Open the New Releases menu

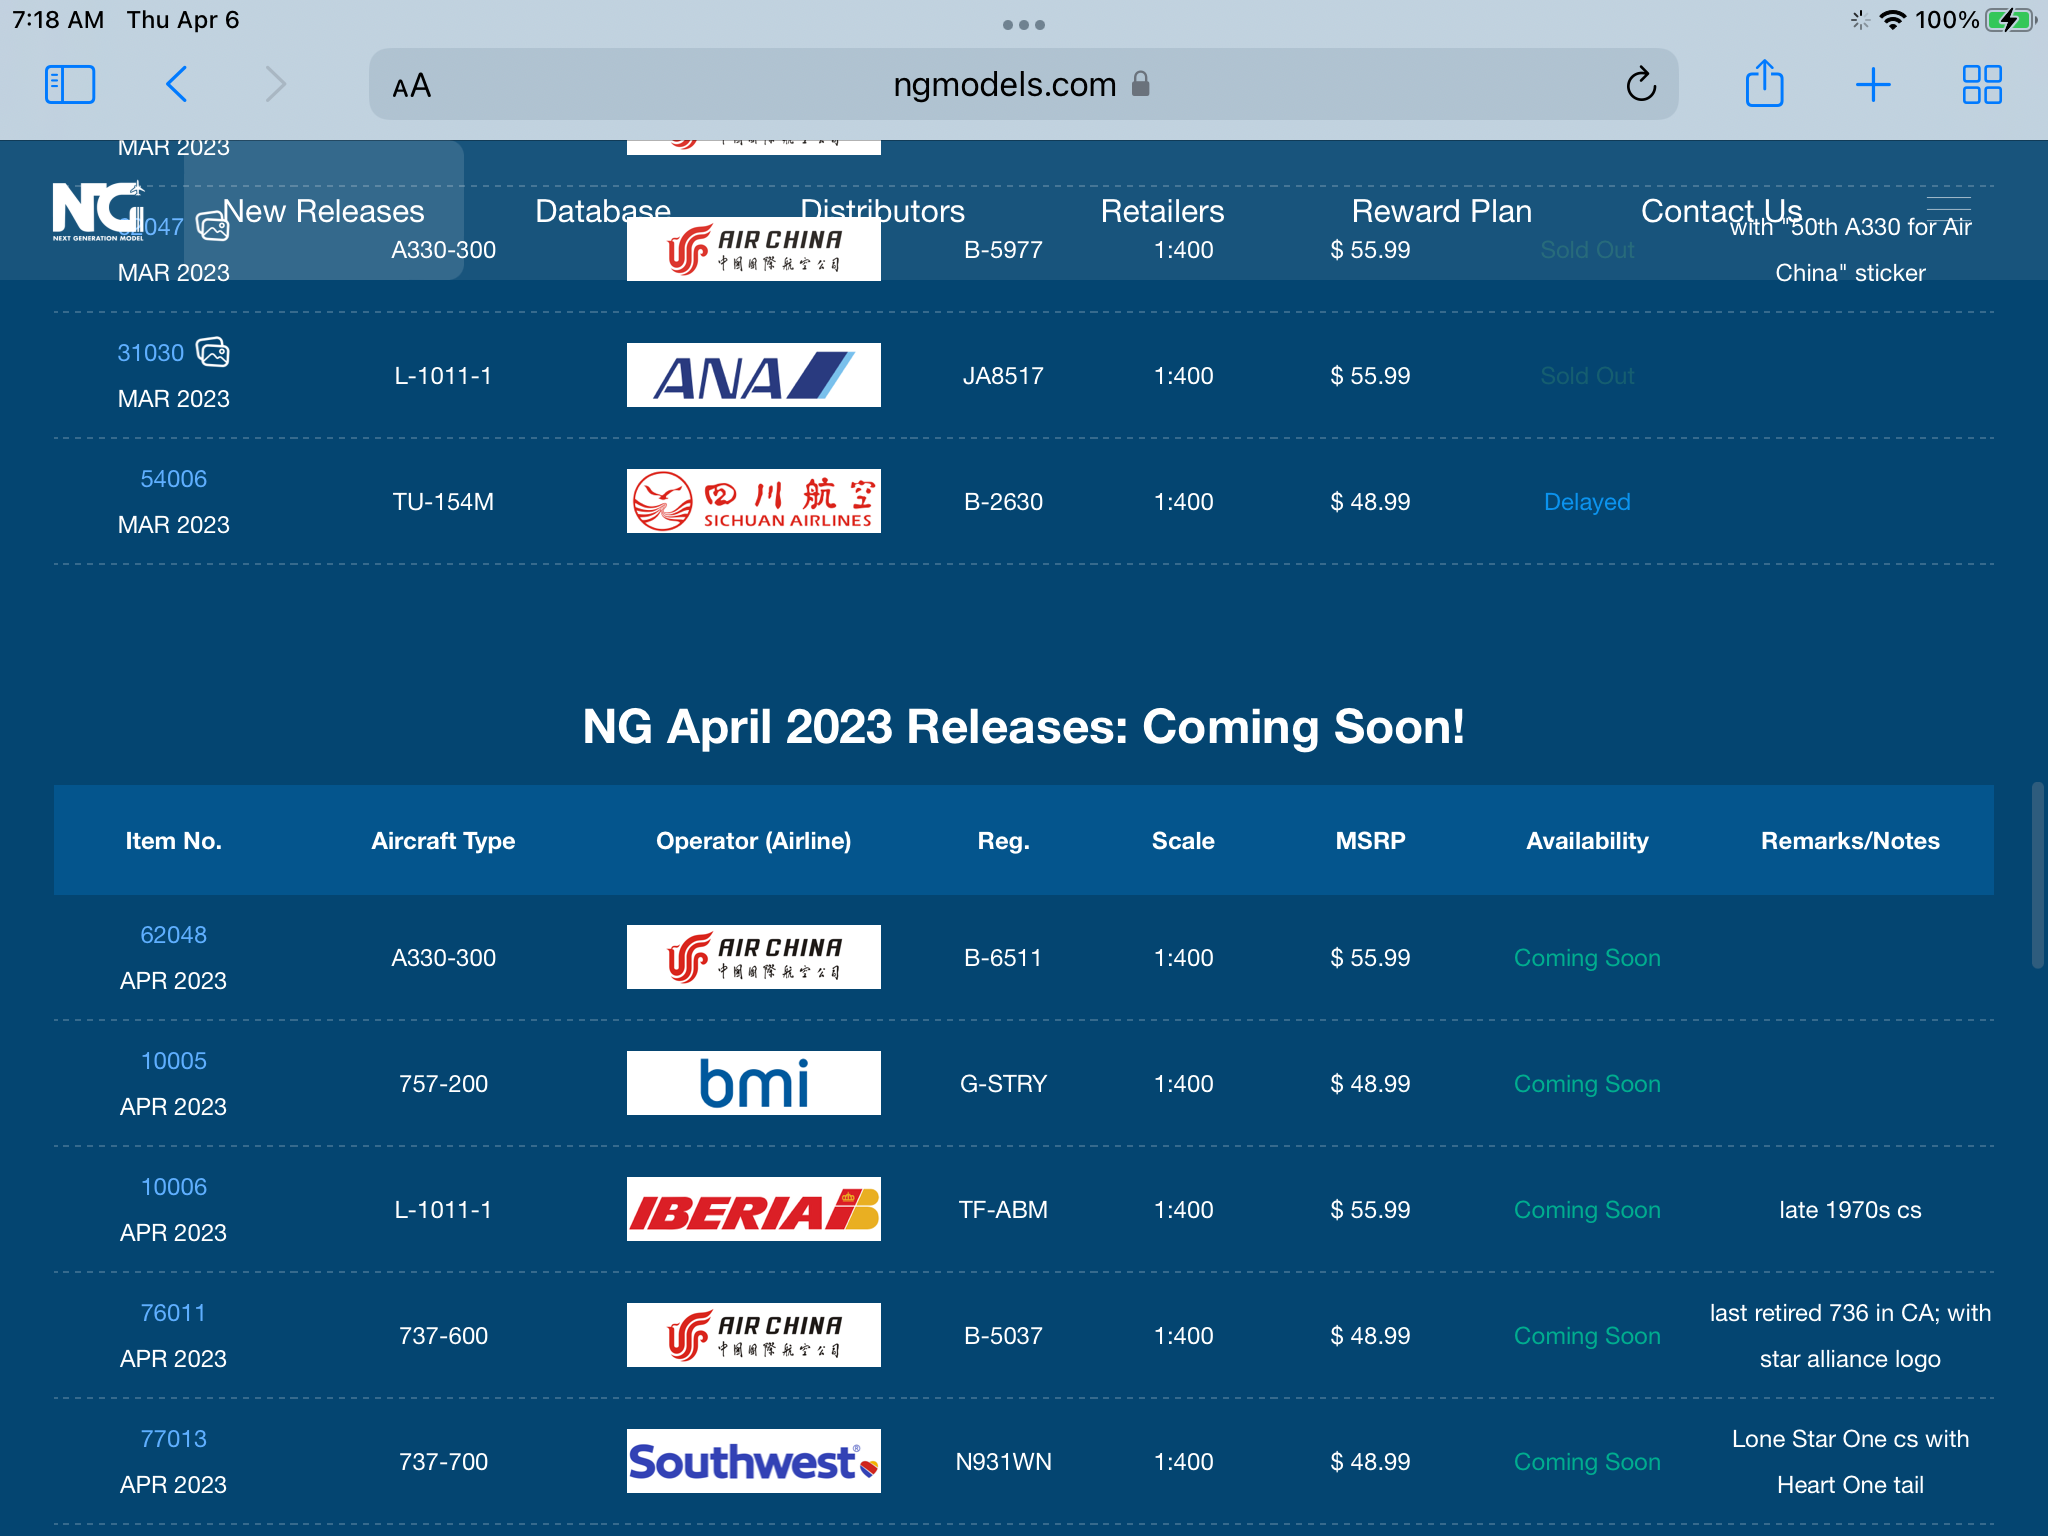click(323, 211)
